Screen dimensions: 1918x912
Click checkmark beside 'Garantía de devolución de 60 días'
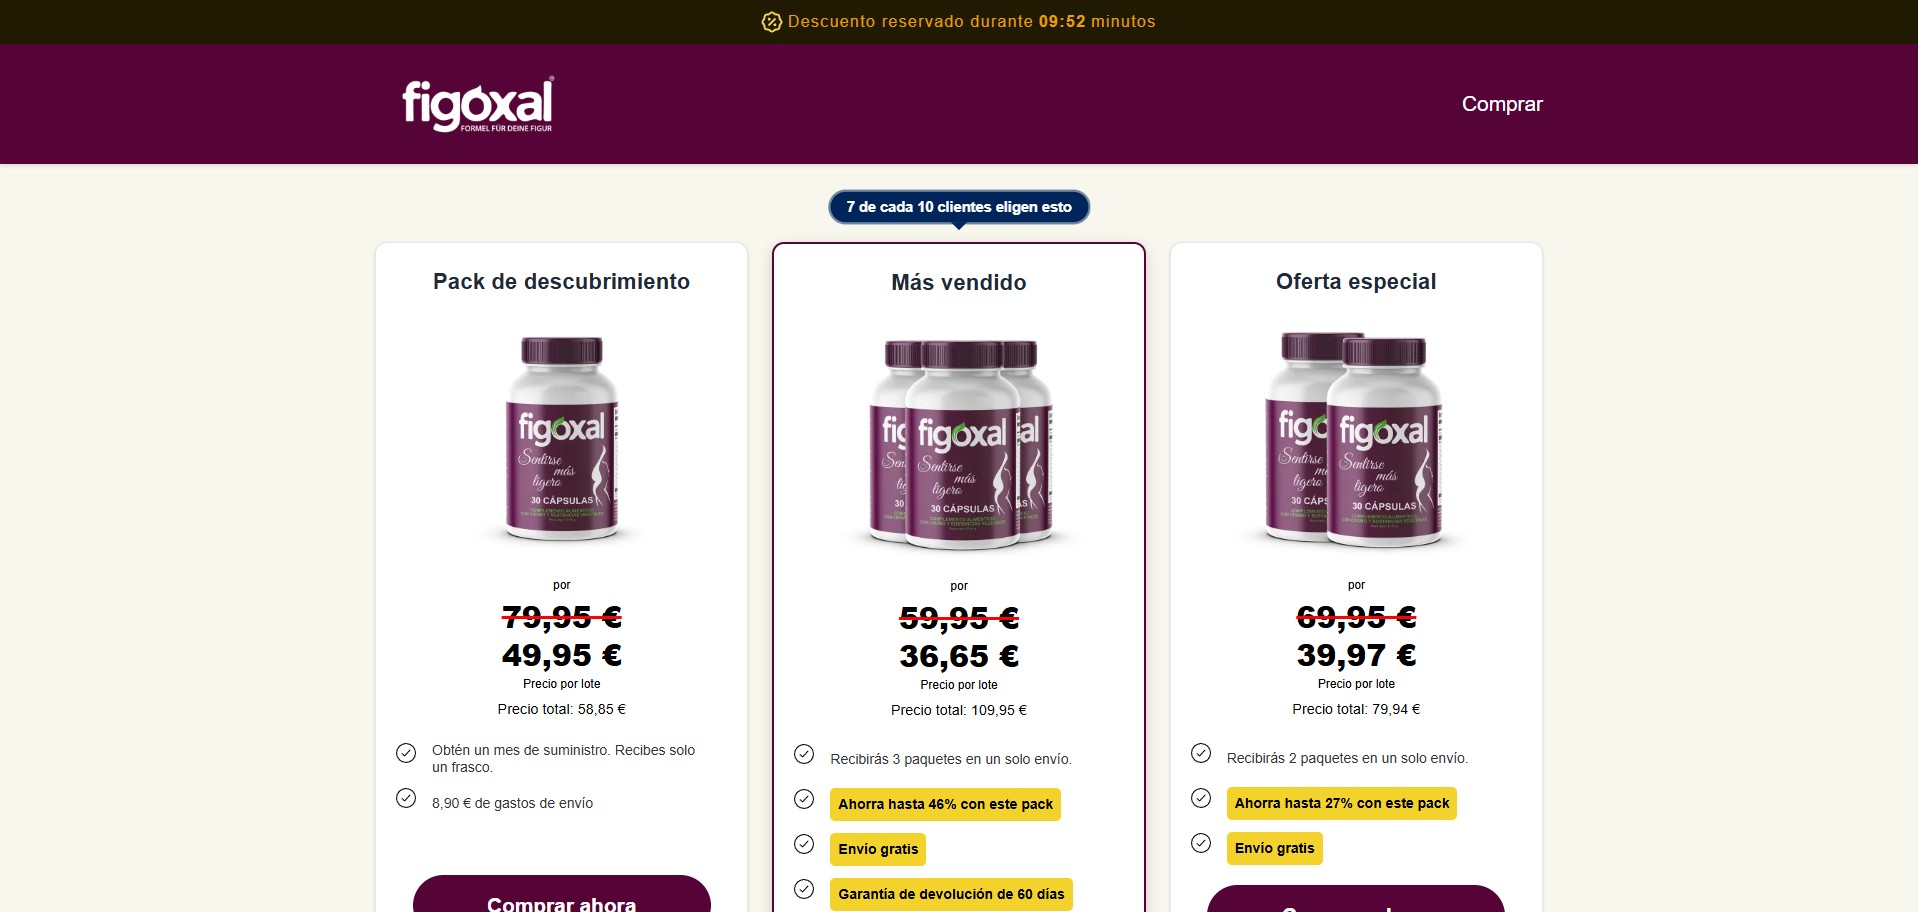coord(804,889)
